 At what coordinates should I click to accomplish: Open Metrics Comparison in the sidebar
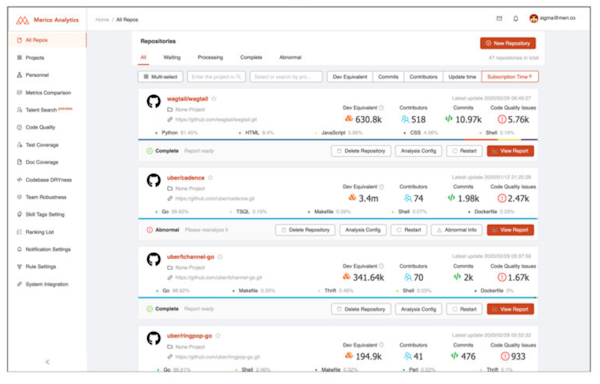(x=47, y=93)
